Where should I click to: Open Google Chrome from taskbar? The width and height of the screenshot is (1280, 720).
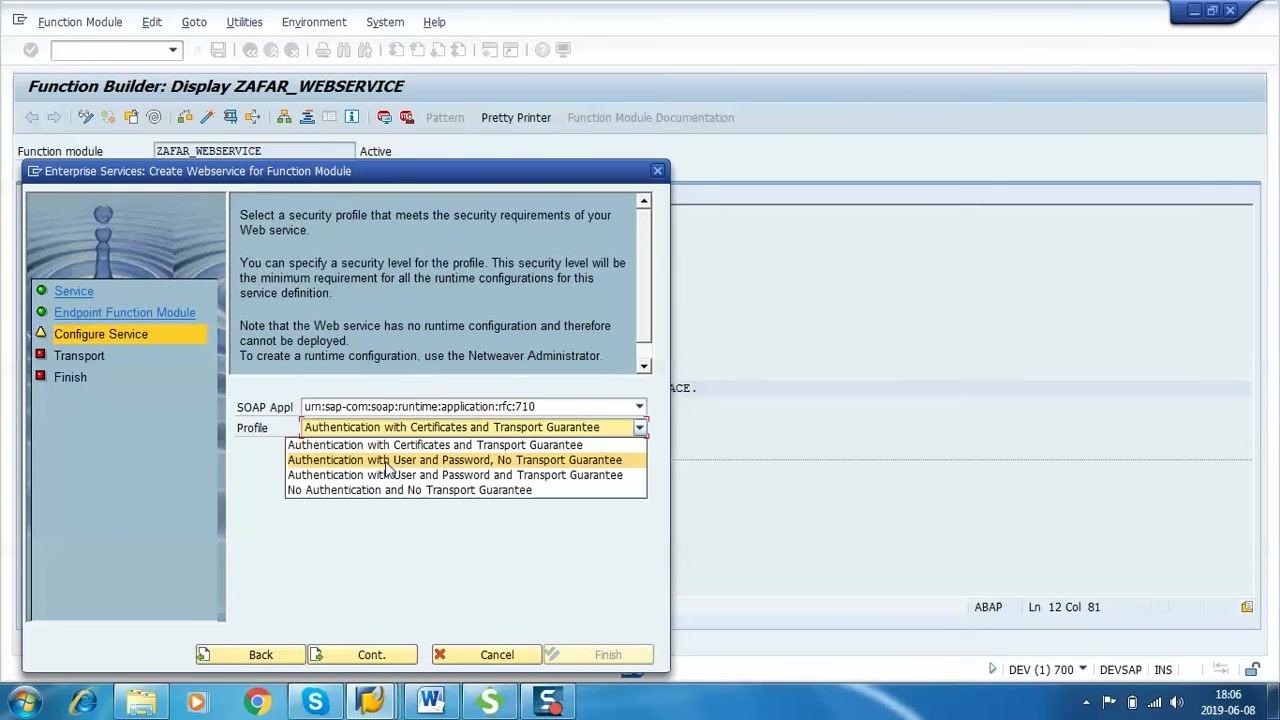tap(257, 702)
